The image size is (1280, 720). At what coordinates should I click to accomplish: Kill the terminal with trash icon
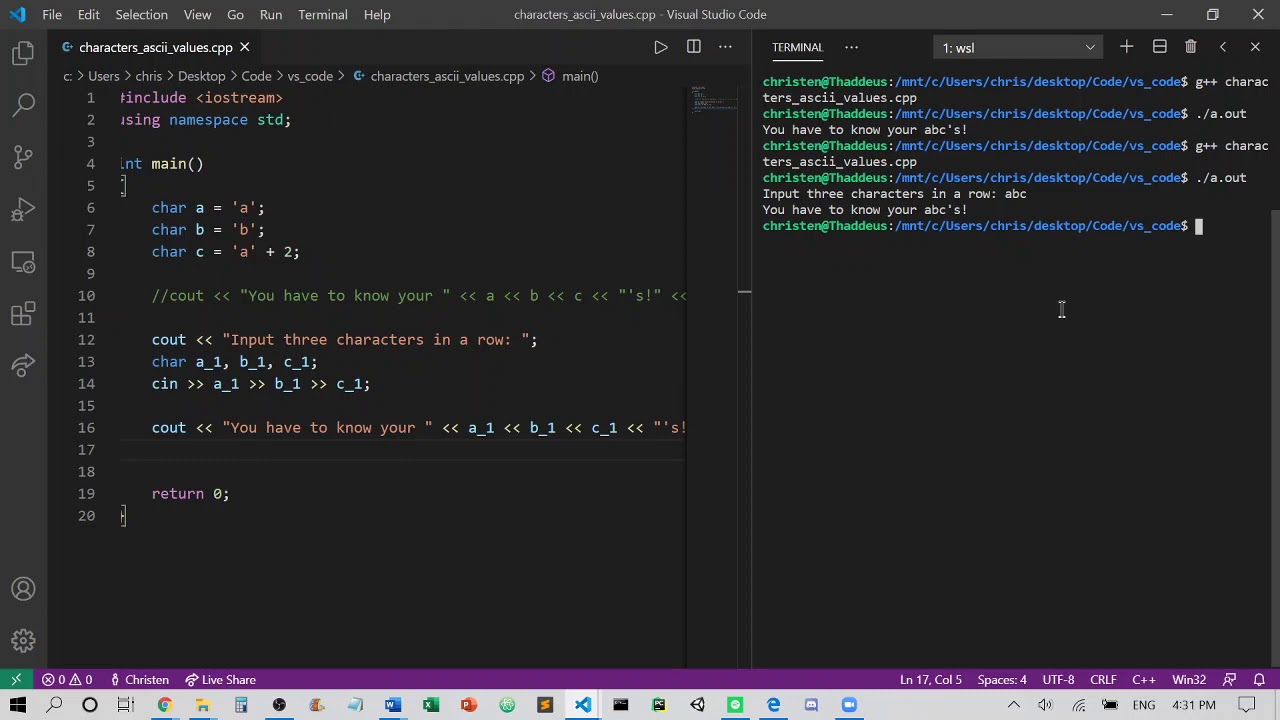(x=1190, y=47)
